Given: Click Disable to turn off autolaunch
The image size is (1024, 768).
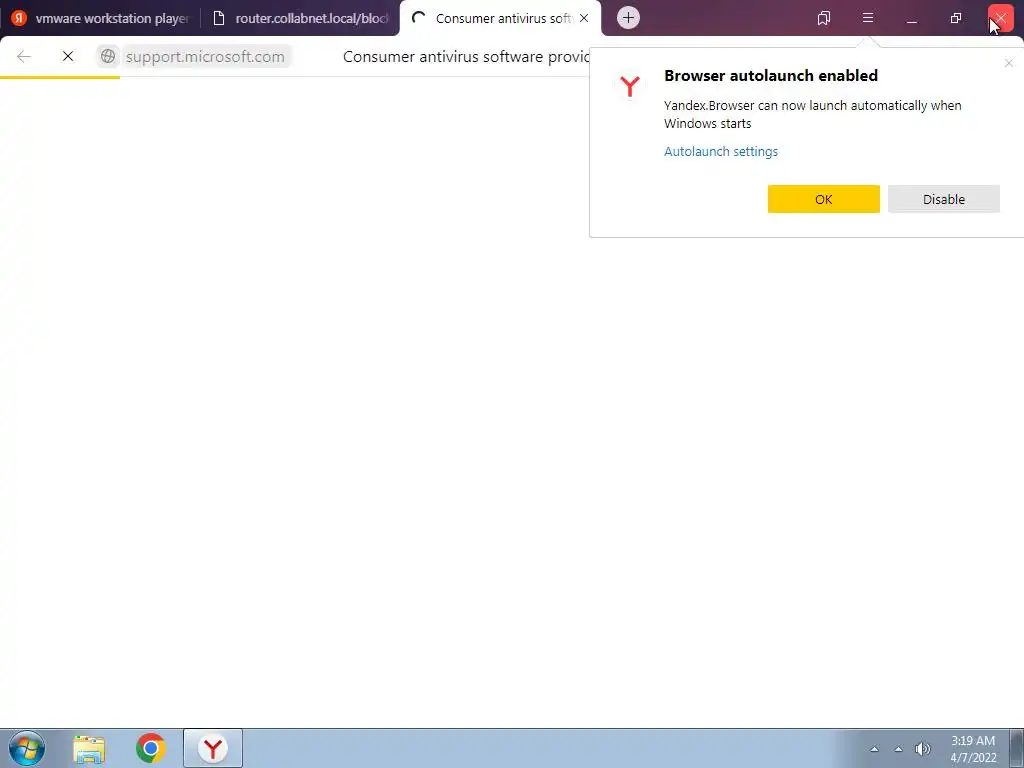Looking at the screenshot, I should click(x=944, y=199).
